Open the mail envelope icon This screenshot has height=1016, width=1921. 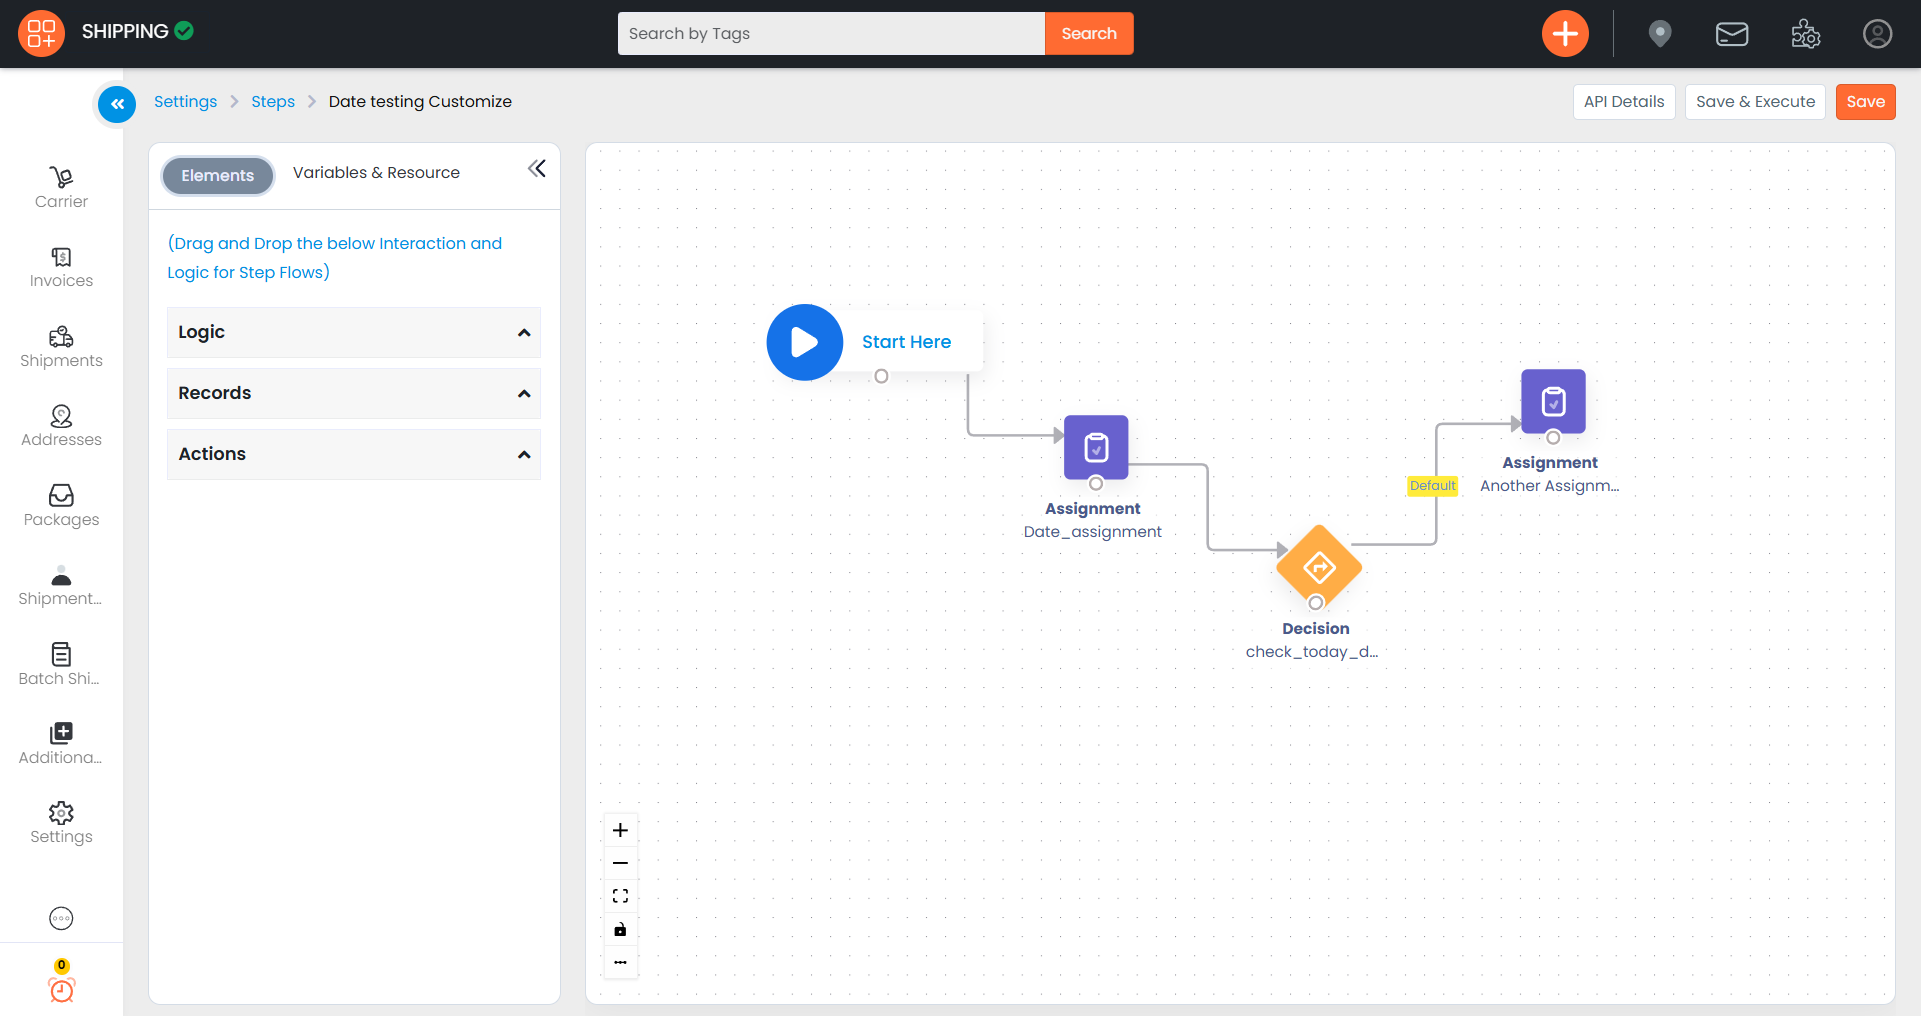(1732, 34)
